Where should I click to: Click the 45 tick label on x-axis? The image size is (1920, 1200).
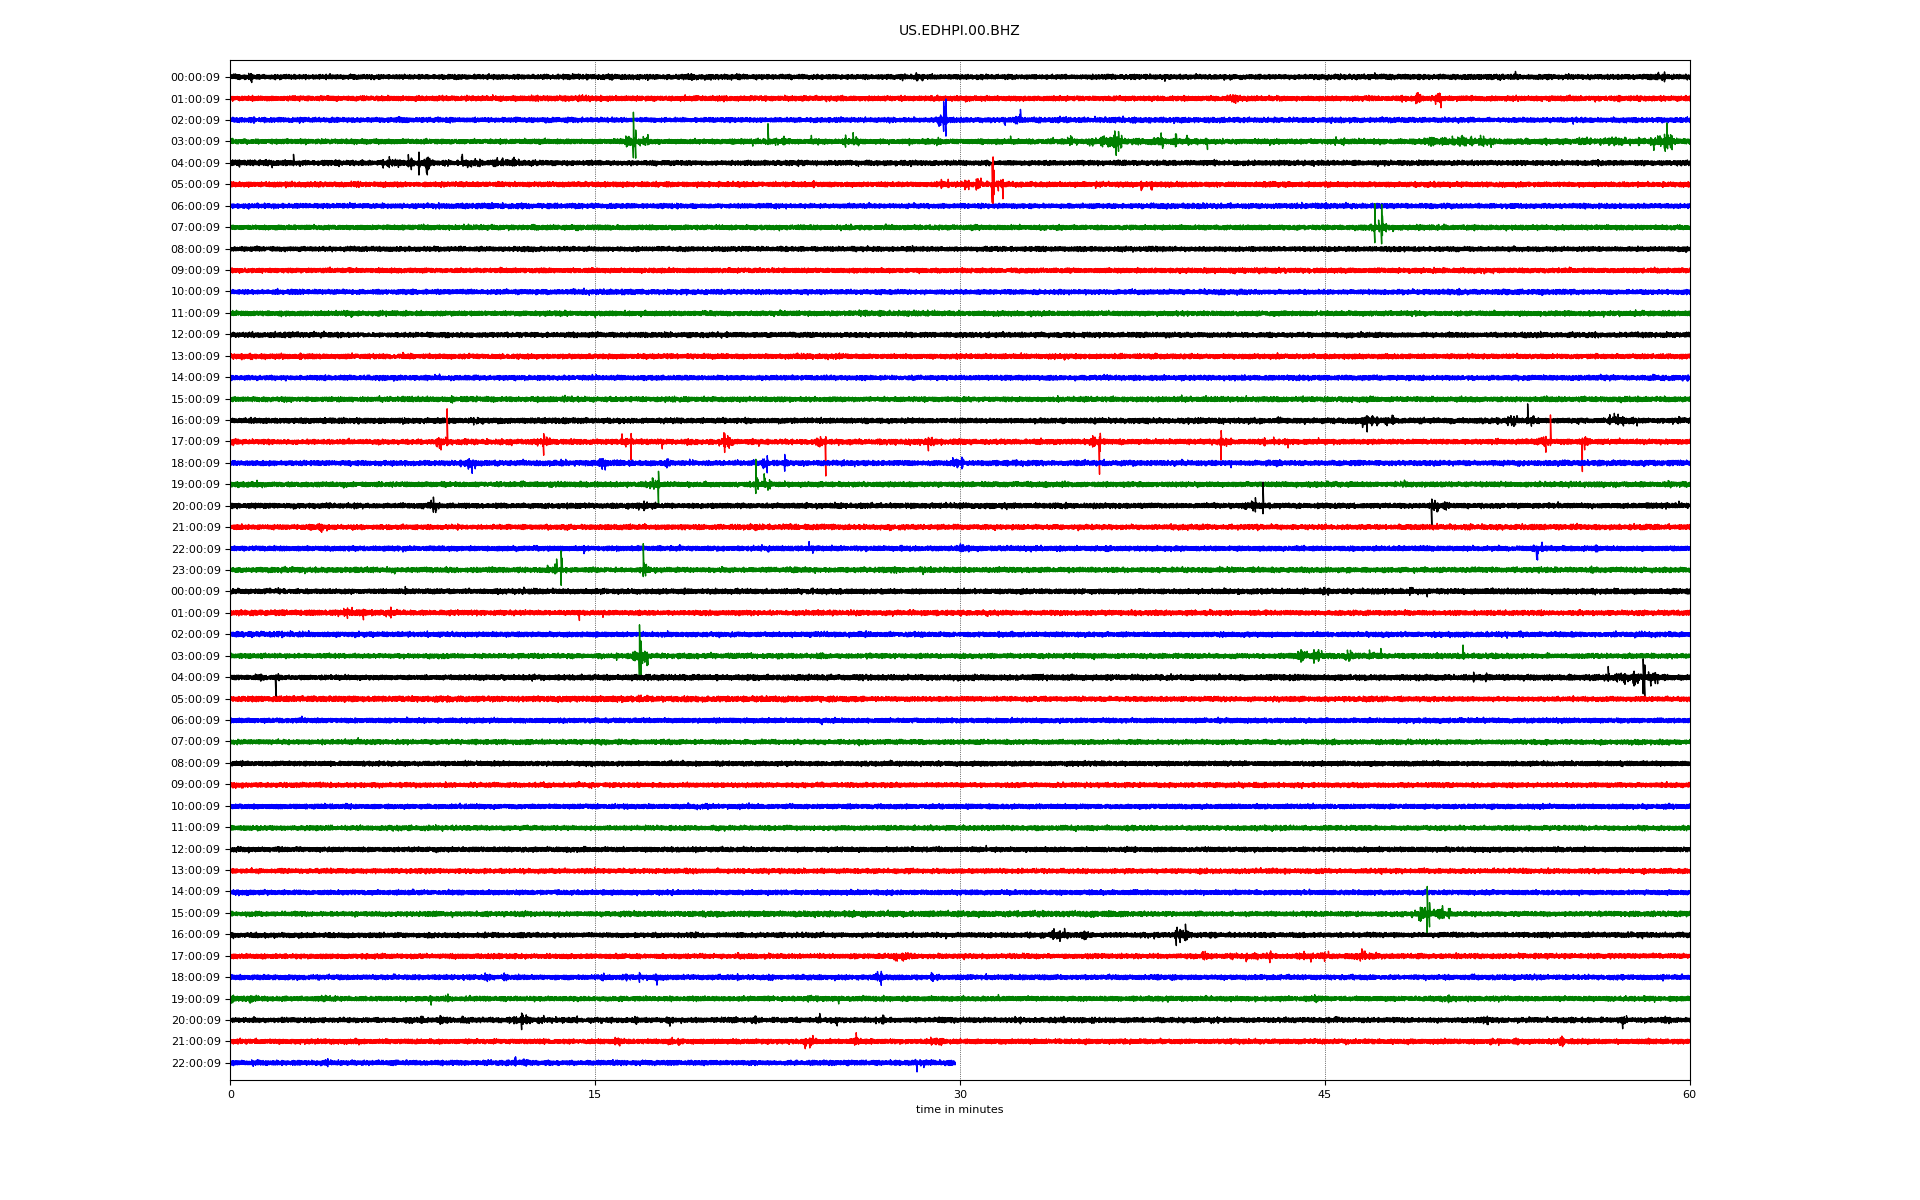[1324, 1094]
